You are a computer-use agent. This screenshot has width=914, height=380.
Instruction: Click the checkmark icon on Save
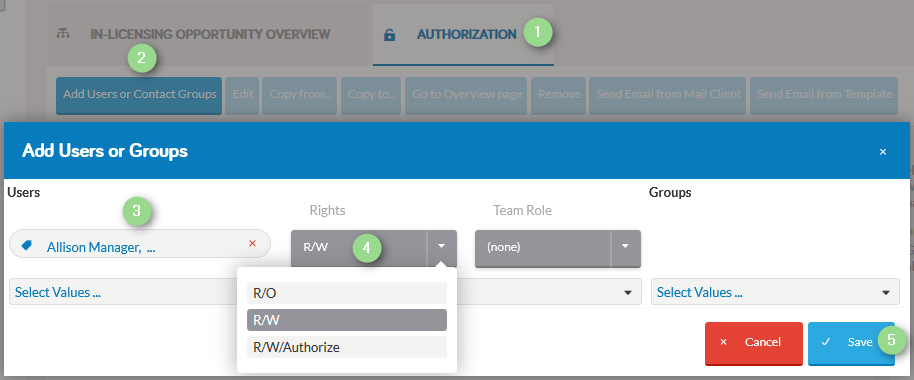(825, 342)
